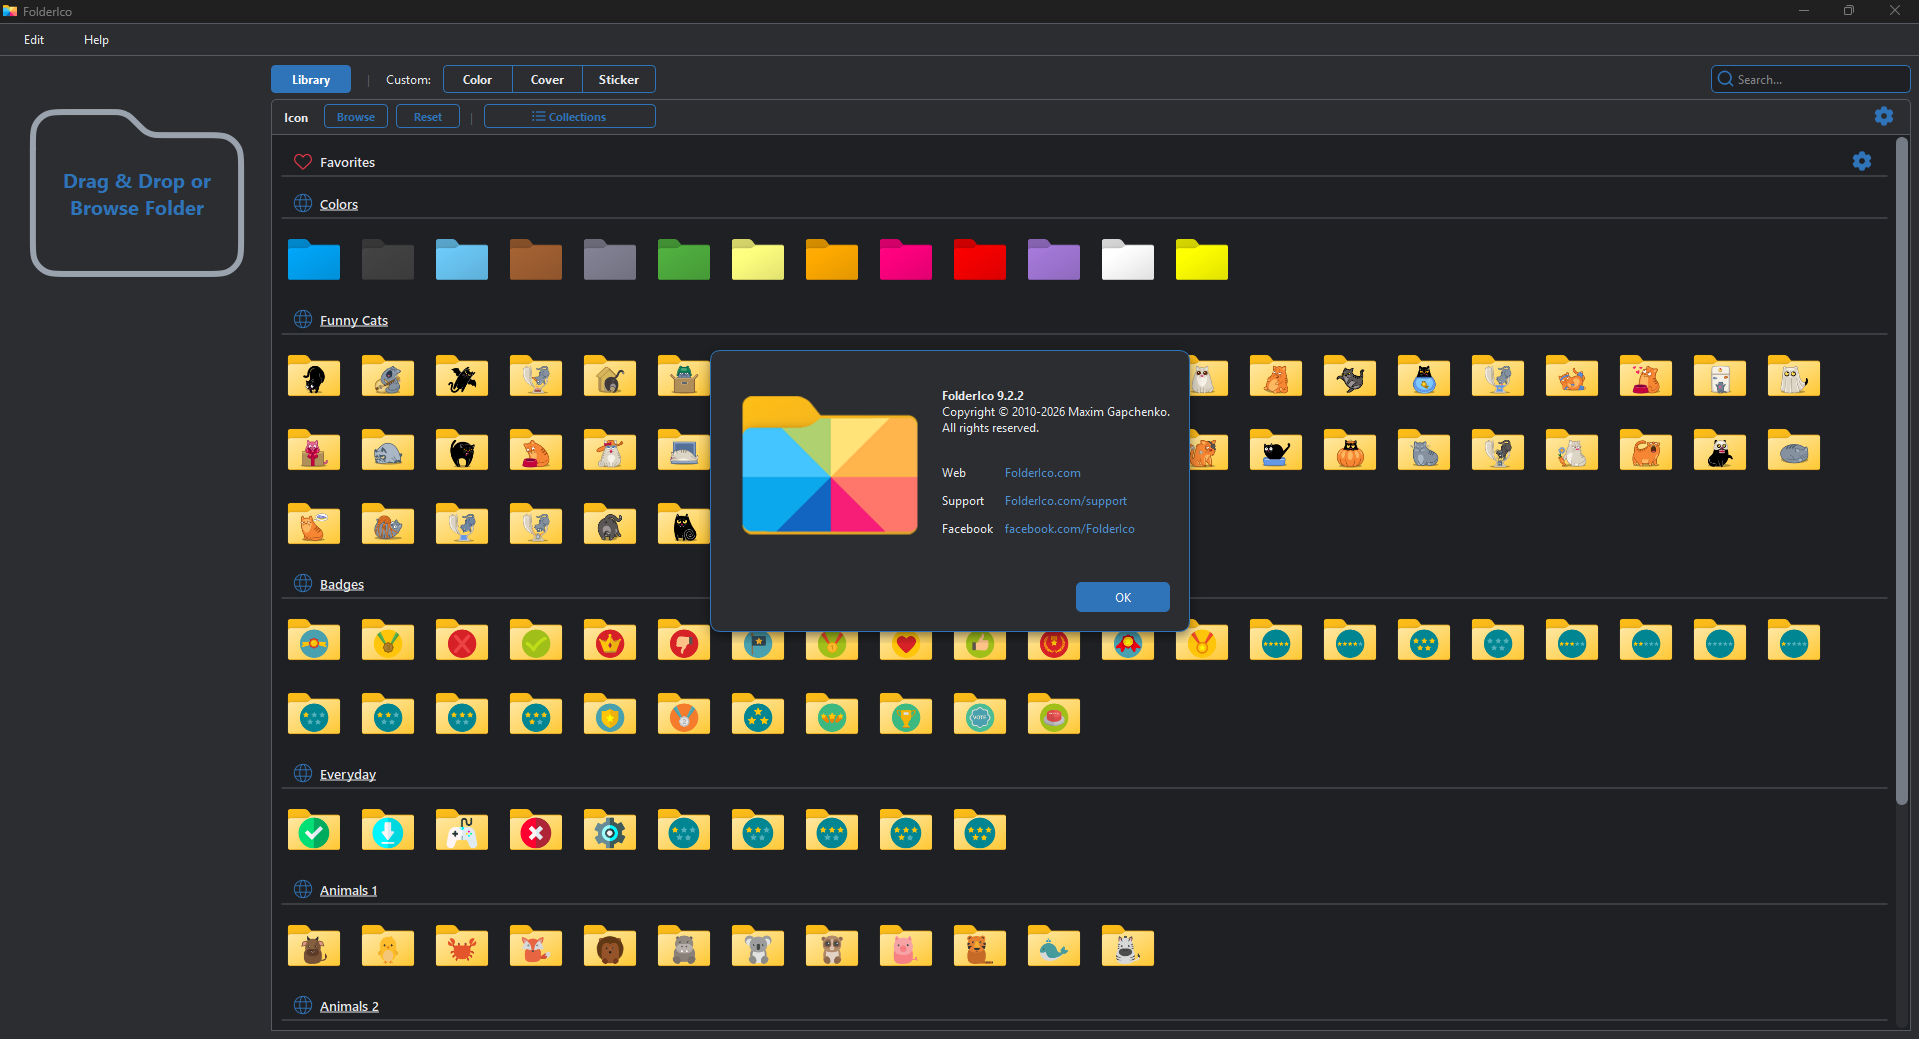Open settings gear on the Icon toolbar row
Viewport: 1919px width, 1039px height.
pyautogui.click(x=1884, y=117)
